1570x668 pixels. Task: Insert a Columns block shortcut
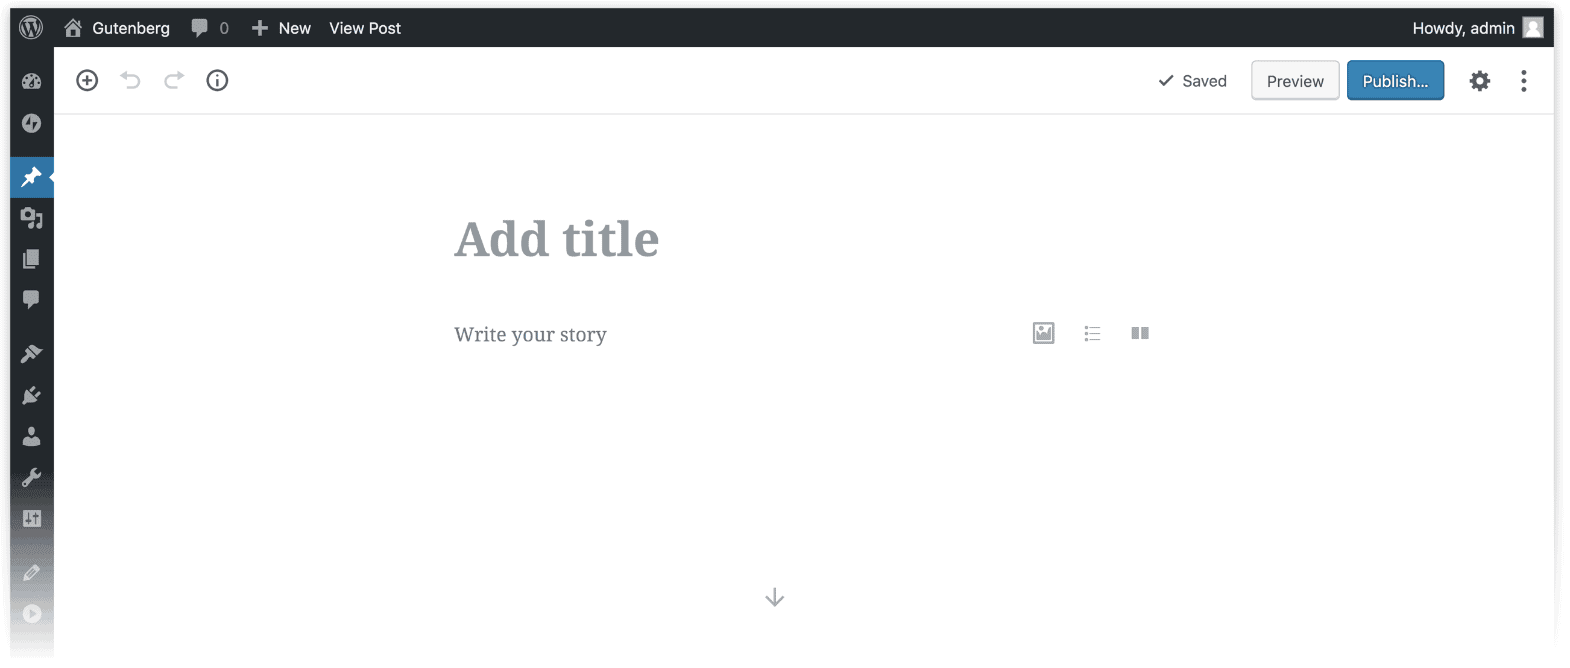(x=1140, y=333)
